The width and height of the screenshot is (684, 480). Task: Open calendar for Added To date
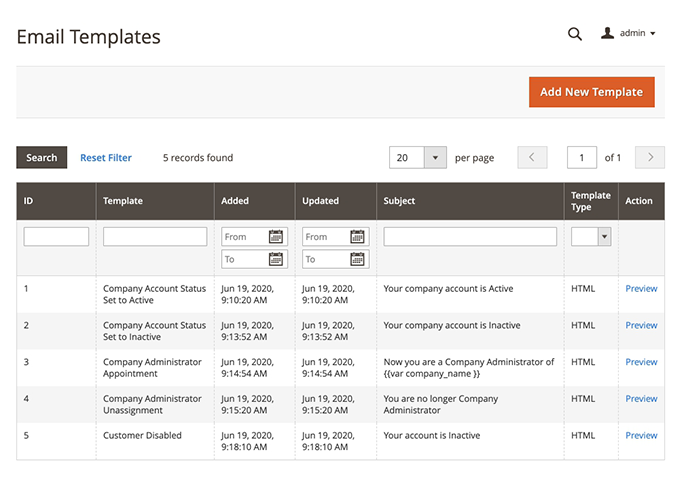pyautogui.click(x=276, y=259)
